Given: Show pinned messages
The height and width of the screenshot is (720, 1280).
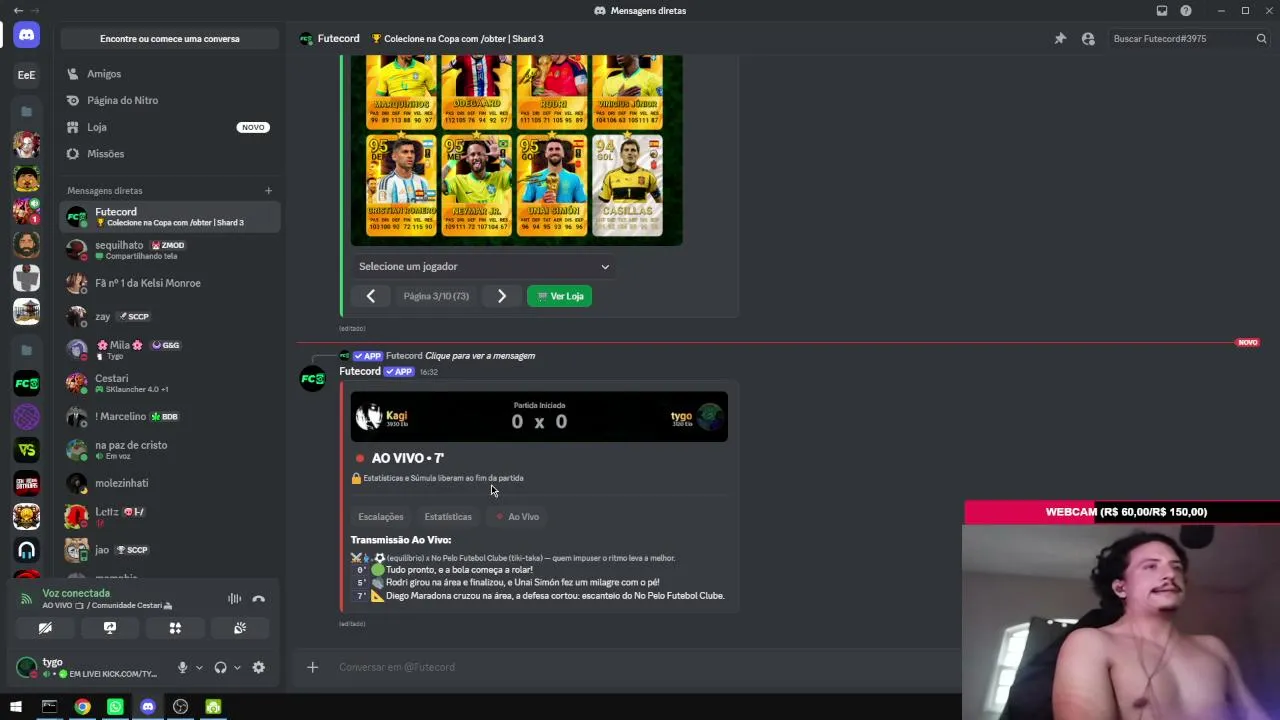Looking at the screenshot, I should click(x=1060, y=39).
